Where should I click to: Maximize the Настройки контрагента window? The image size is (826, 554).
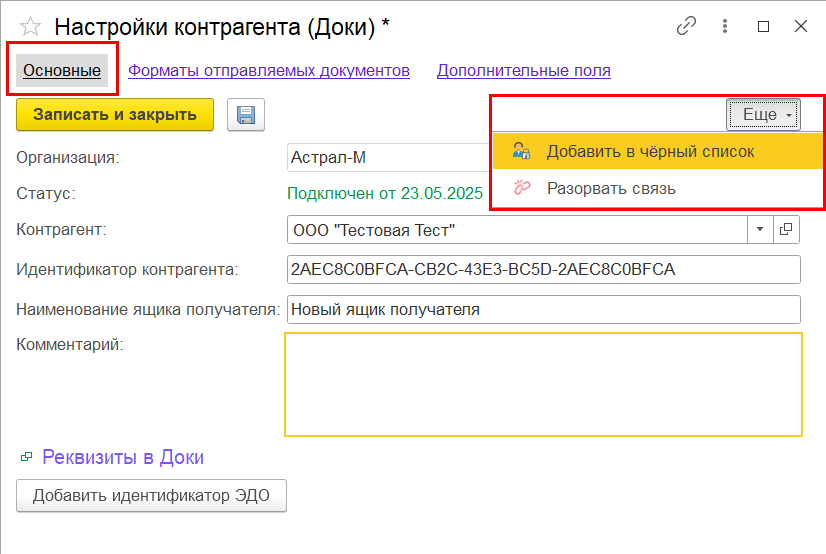pos(763,26)
